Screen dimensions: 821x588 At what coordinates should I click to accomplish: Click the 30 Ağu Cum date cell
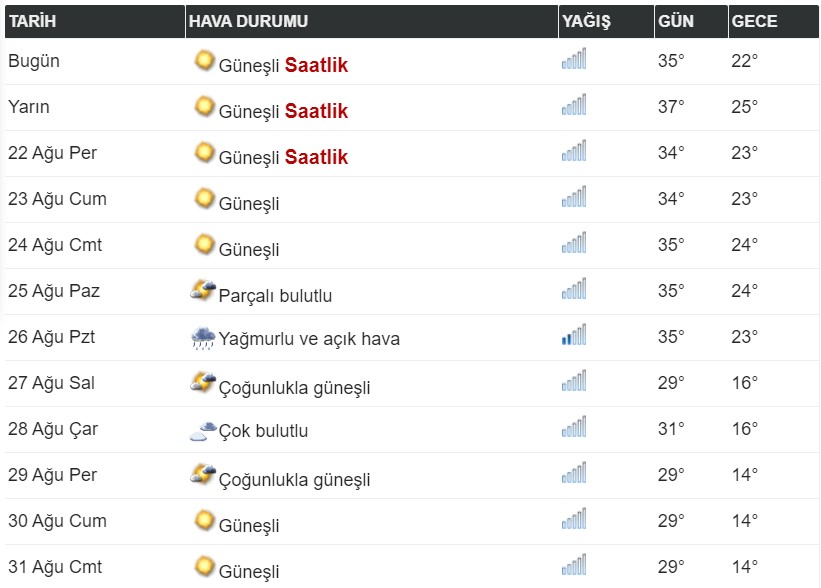point(58,521)
